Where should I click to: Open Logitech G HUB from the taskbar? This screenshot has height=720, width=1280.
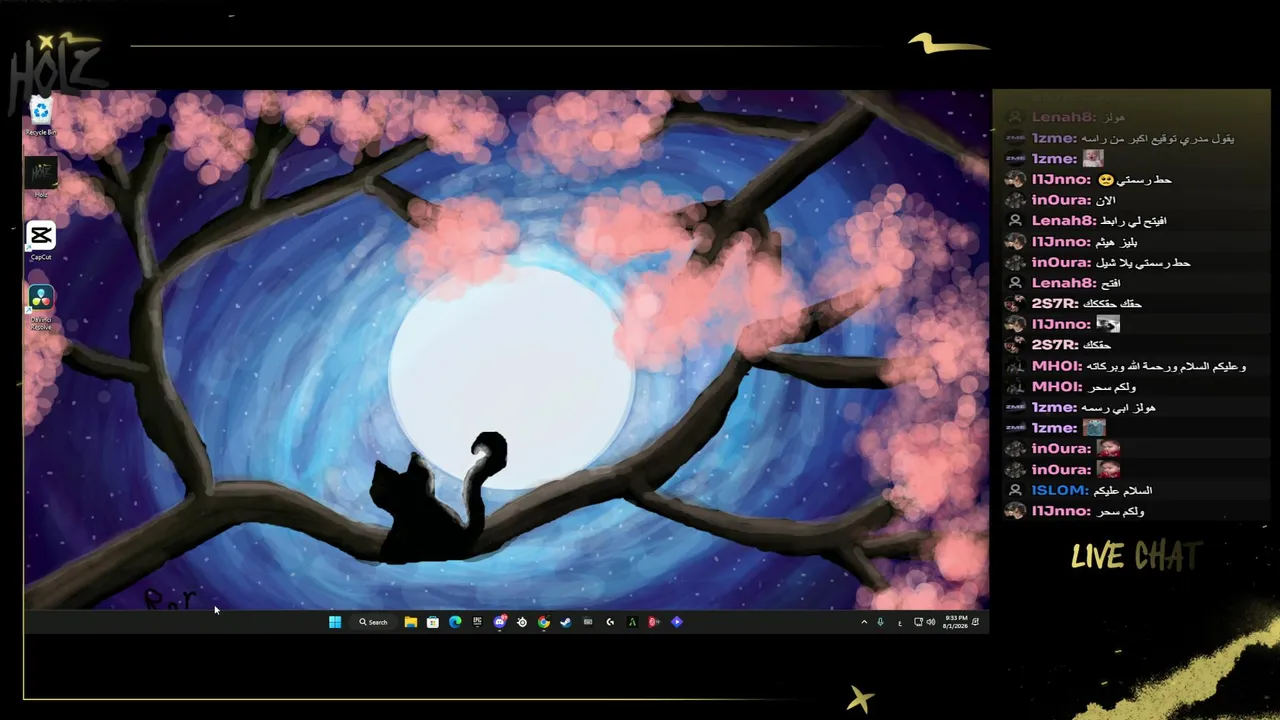point(610,622)
